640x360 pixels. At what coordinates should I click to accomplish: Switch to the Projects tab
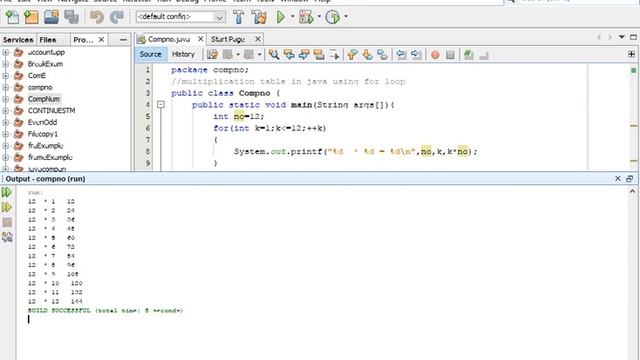click(83, 40)
